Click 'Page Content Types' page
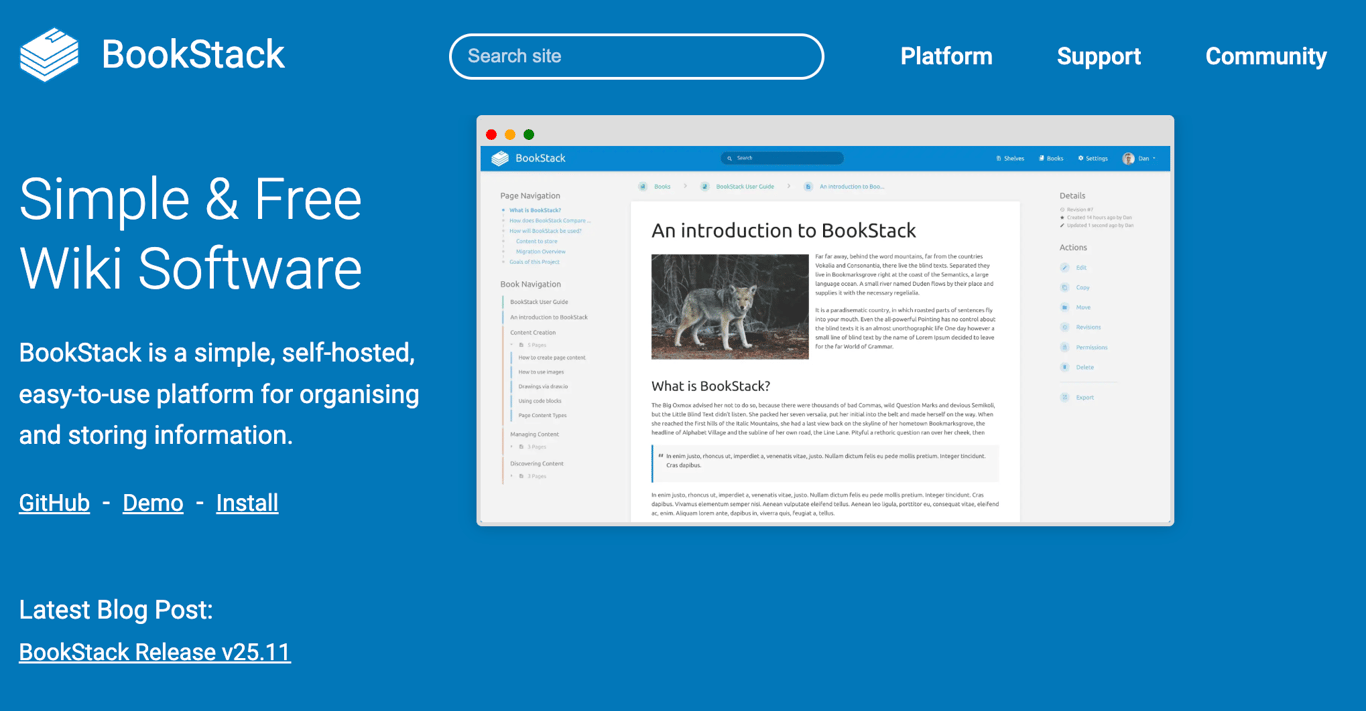Image resolution: width=1366 pixels, height=711 pixels. point(542,415)
